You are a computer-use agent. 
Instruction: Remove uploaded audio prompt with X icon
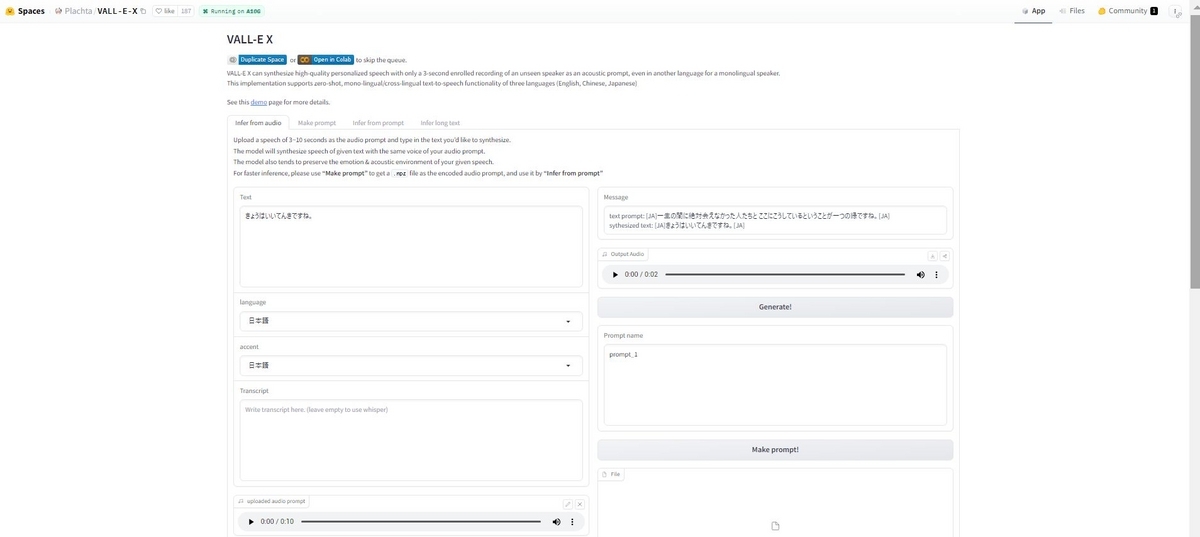(579, 504)
